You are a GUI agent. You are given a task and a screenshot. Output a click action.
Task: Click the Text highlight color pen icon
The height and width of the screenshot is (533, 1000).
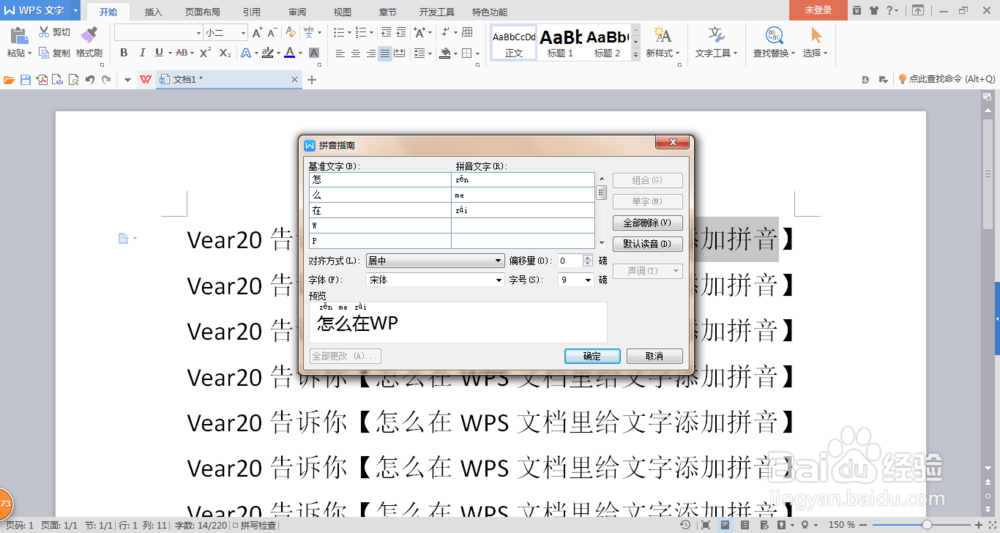pos(268,53)
